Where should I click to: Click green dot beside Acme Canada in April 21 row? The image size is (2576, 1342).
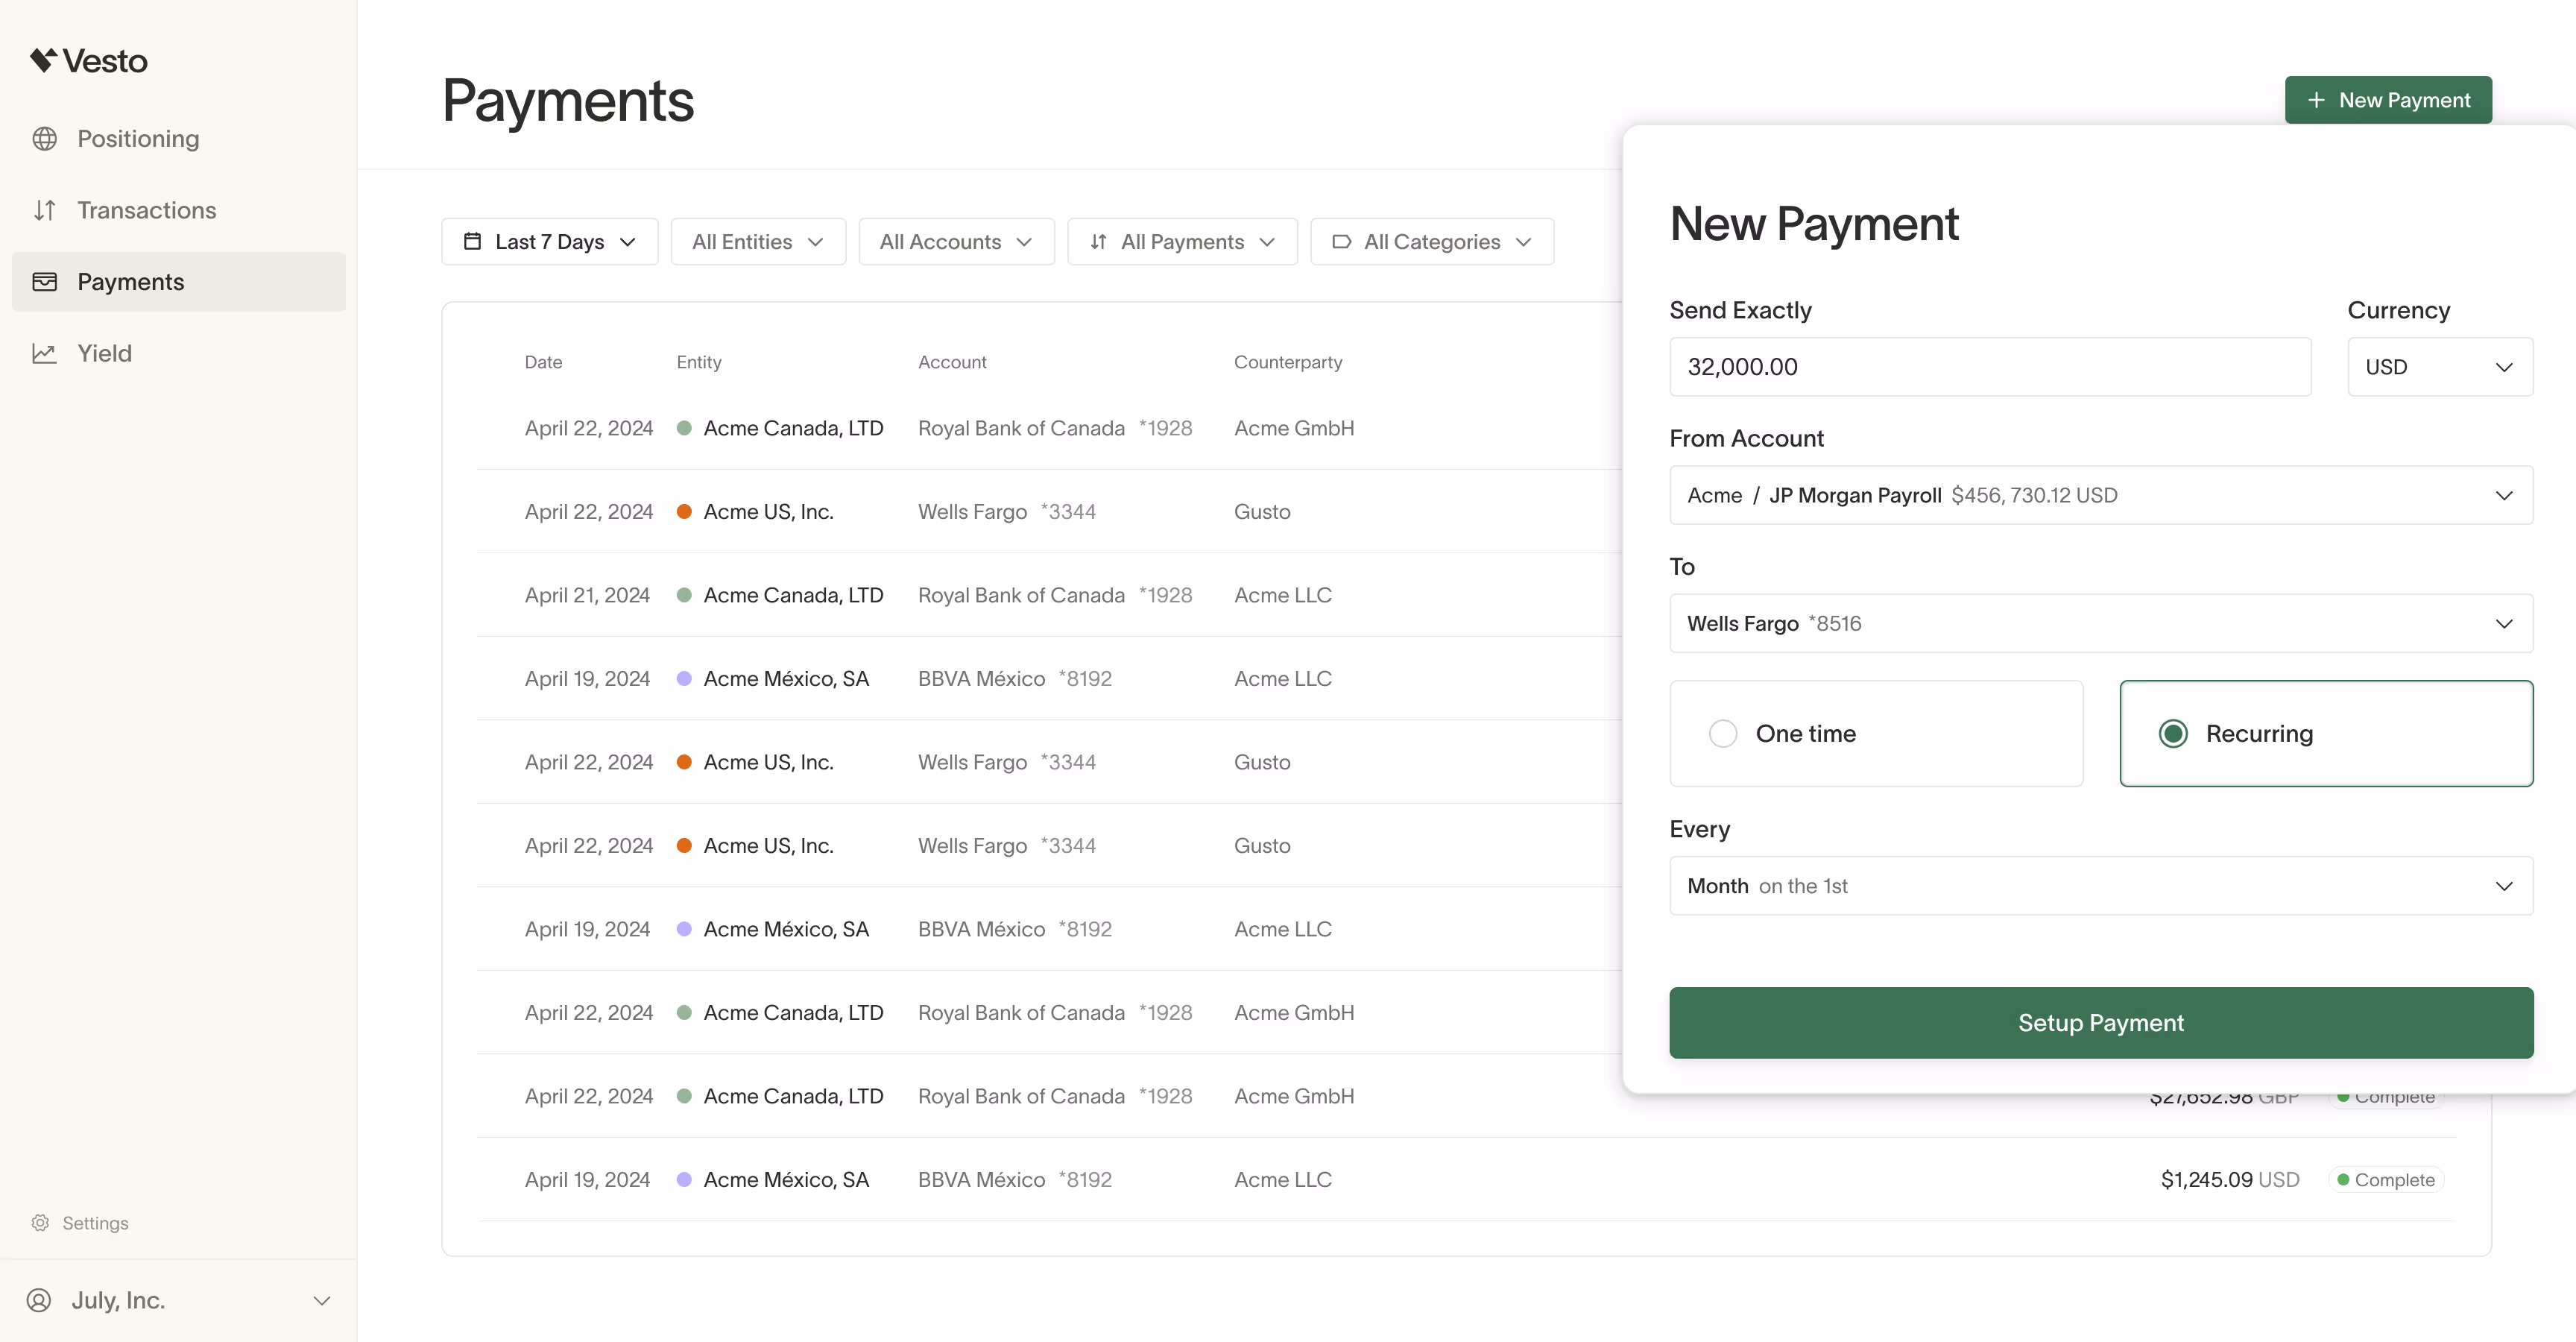click(x=684, y=595)
